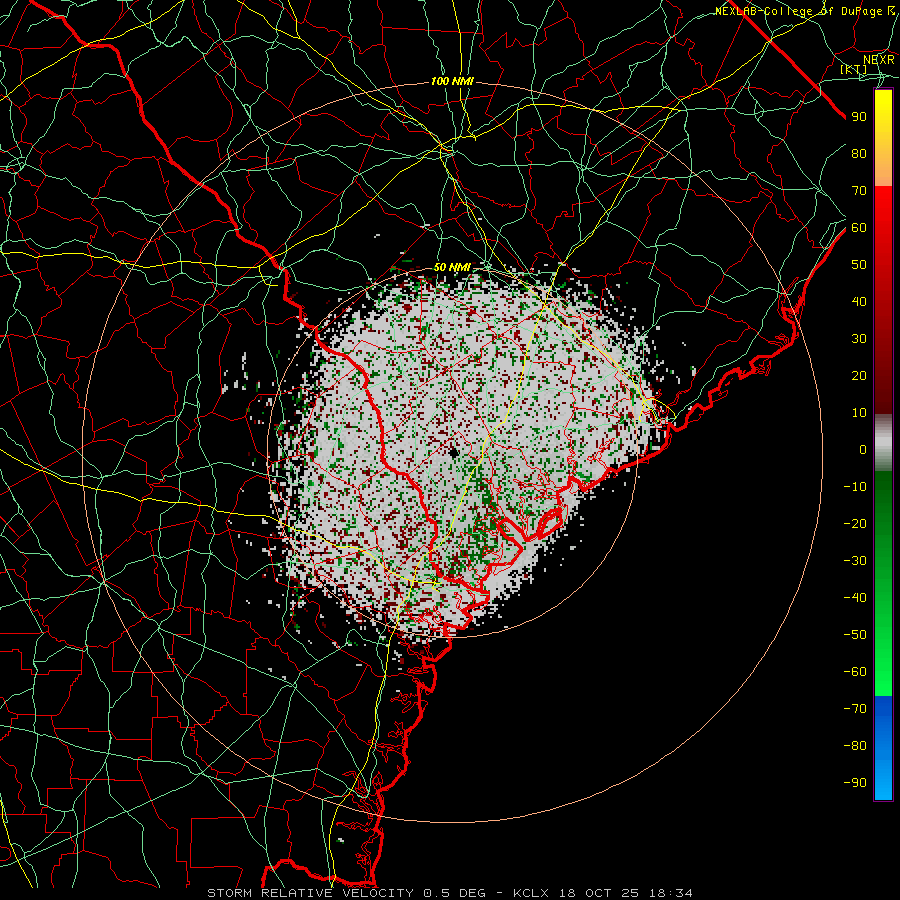This screenshot has height=900, width=900.
Task: Click the positive 70 scale value
Action: 859,191
